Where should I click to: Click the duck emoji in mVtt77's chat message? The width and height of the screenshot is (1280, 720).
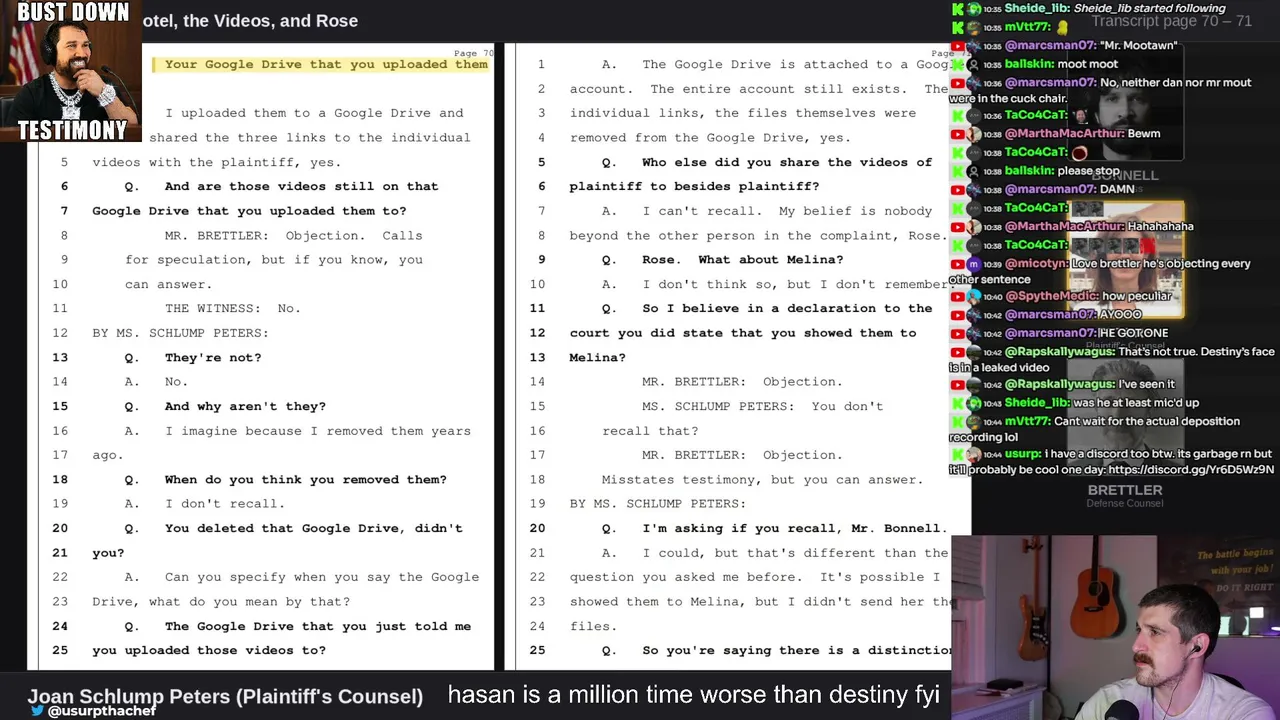coord(1062,28)
